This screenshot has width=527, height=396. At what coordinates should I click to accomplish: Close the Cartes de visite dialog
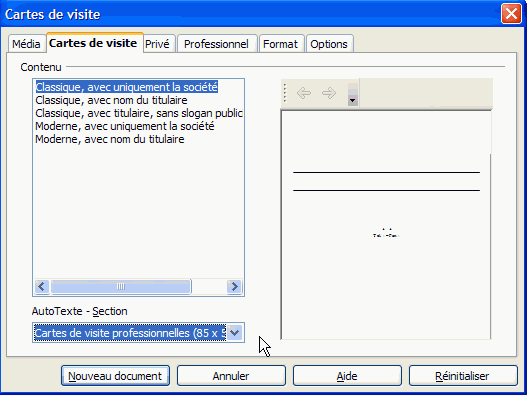(511, 14)
